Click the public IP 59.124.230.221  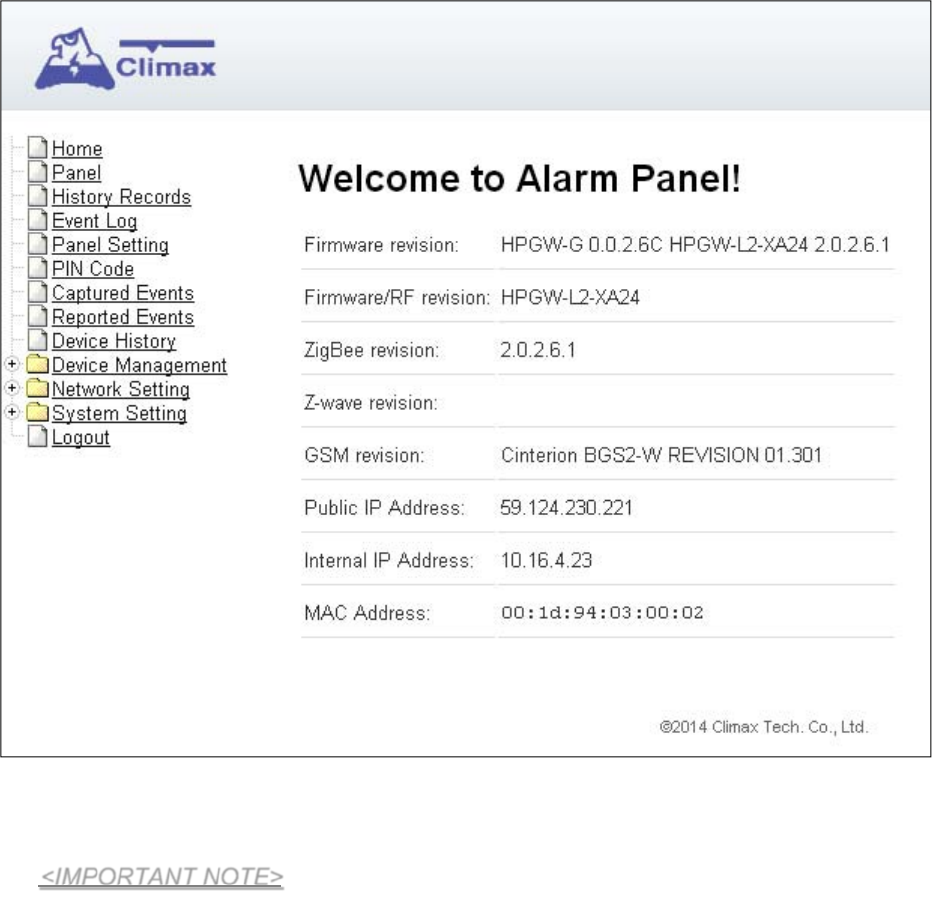[x=566, y=508]
